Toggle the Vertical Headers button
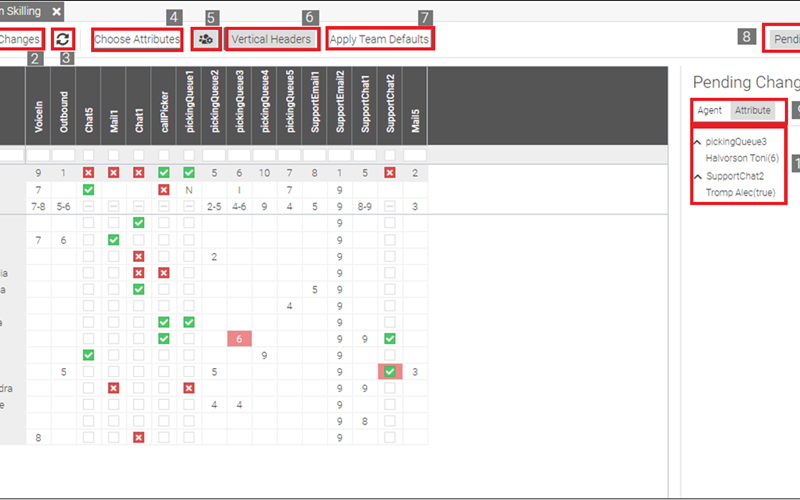Viewport: 800px width, 500px height. tap(271, 39)
